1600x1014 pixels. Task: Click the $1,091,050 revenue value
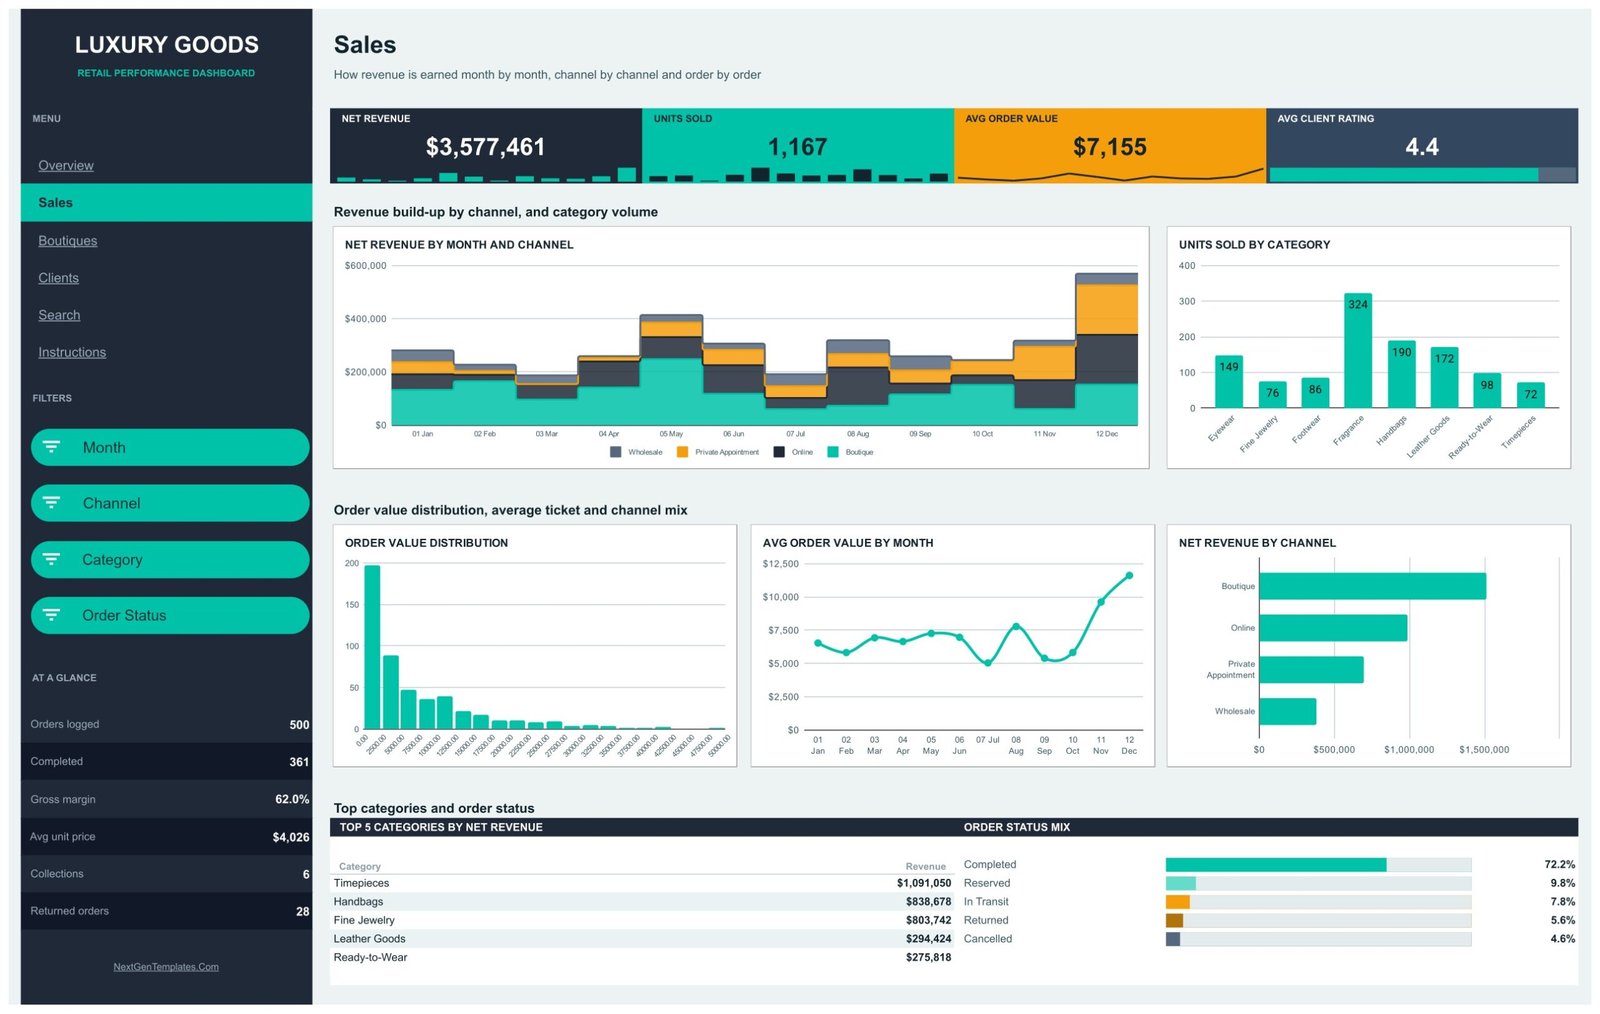pos(924,883)
